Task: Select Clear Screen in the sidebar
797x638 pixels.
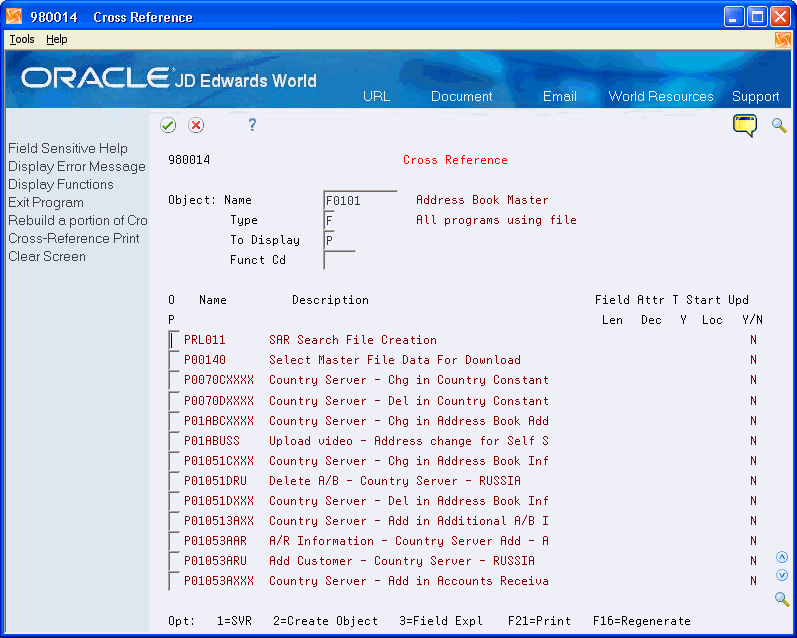Action: coord(47,256)
